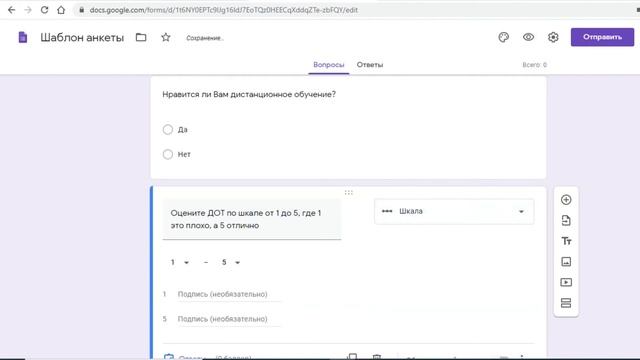The image size is (640, 360).
Task: Click the question Нравится ли Вам дистанционное обучение?
Action: [249, 94]
